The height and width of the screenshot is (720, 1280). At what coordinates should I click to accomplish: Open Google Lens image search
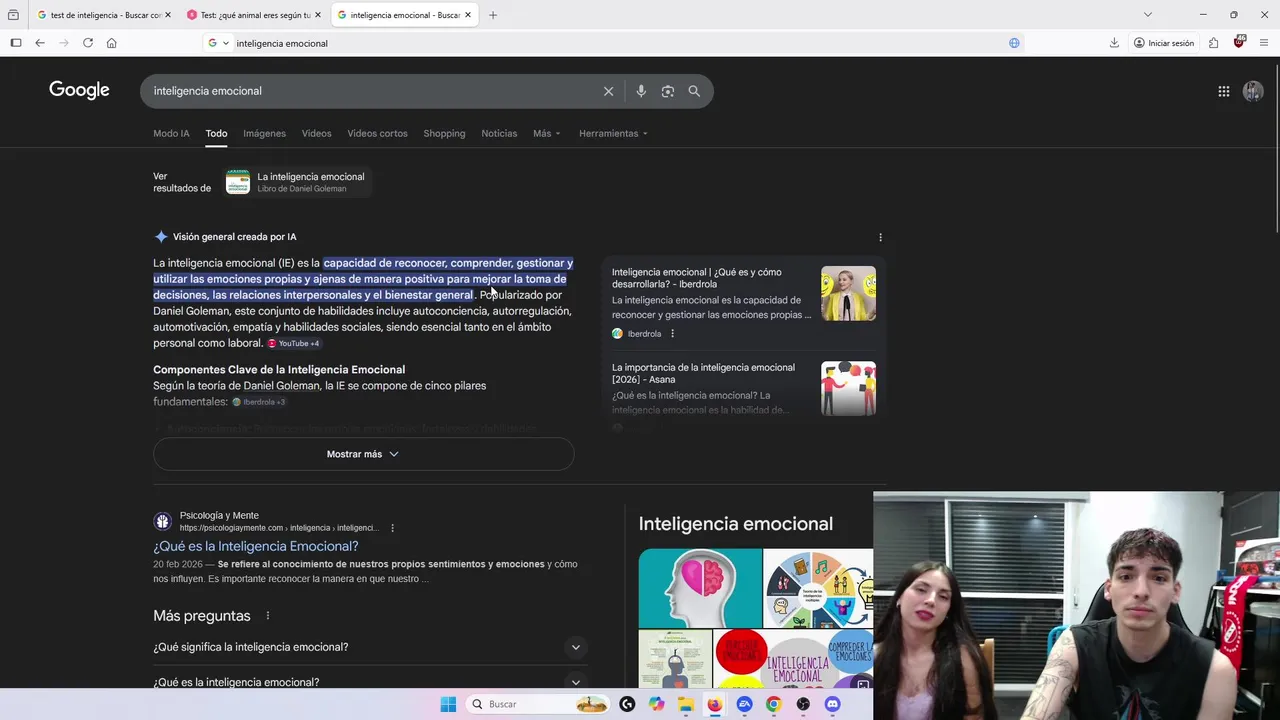tap(667, 91)
